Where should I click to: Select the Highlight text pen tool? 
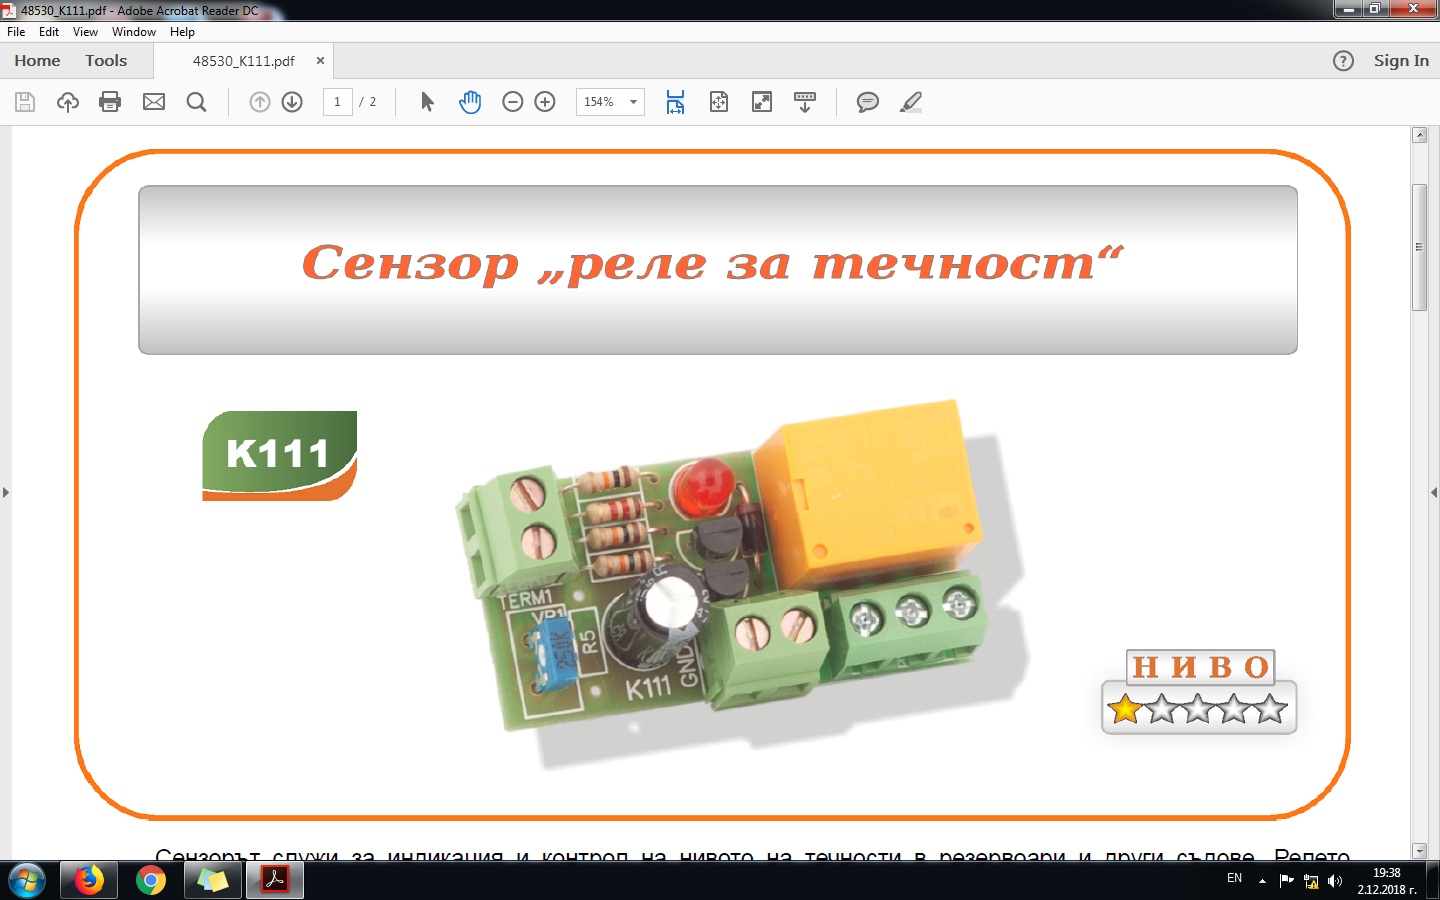[911, 102]
